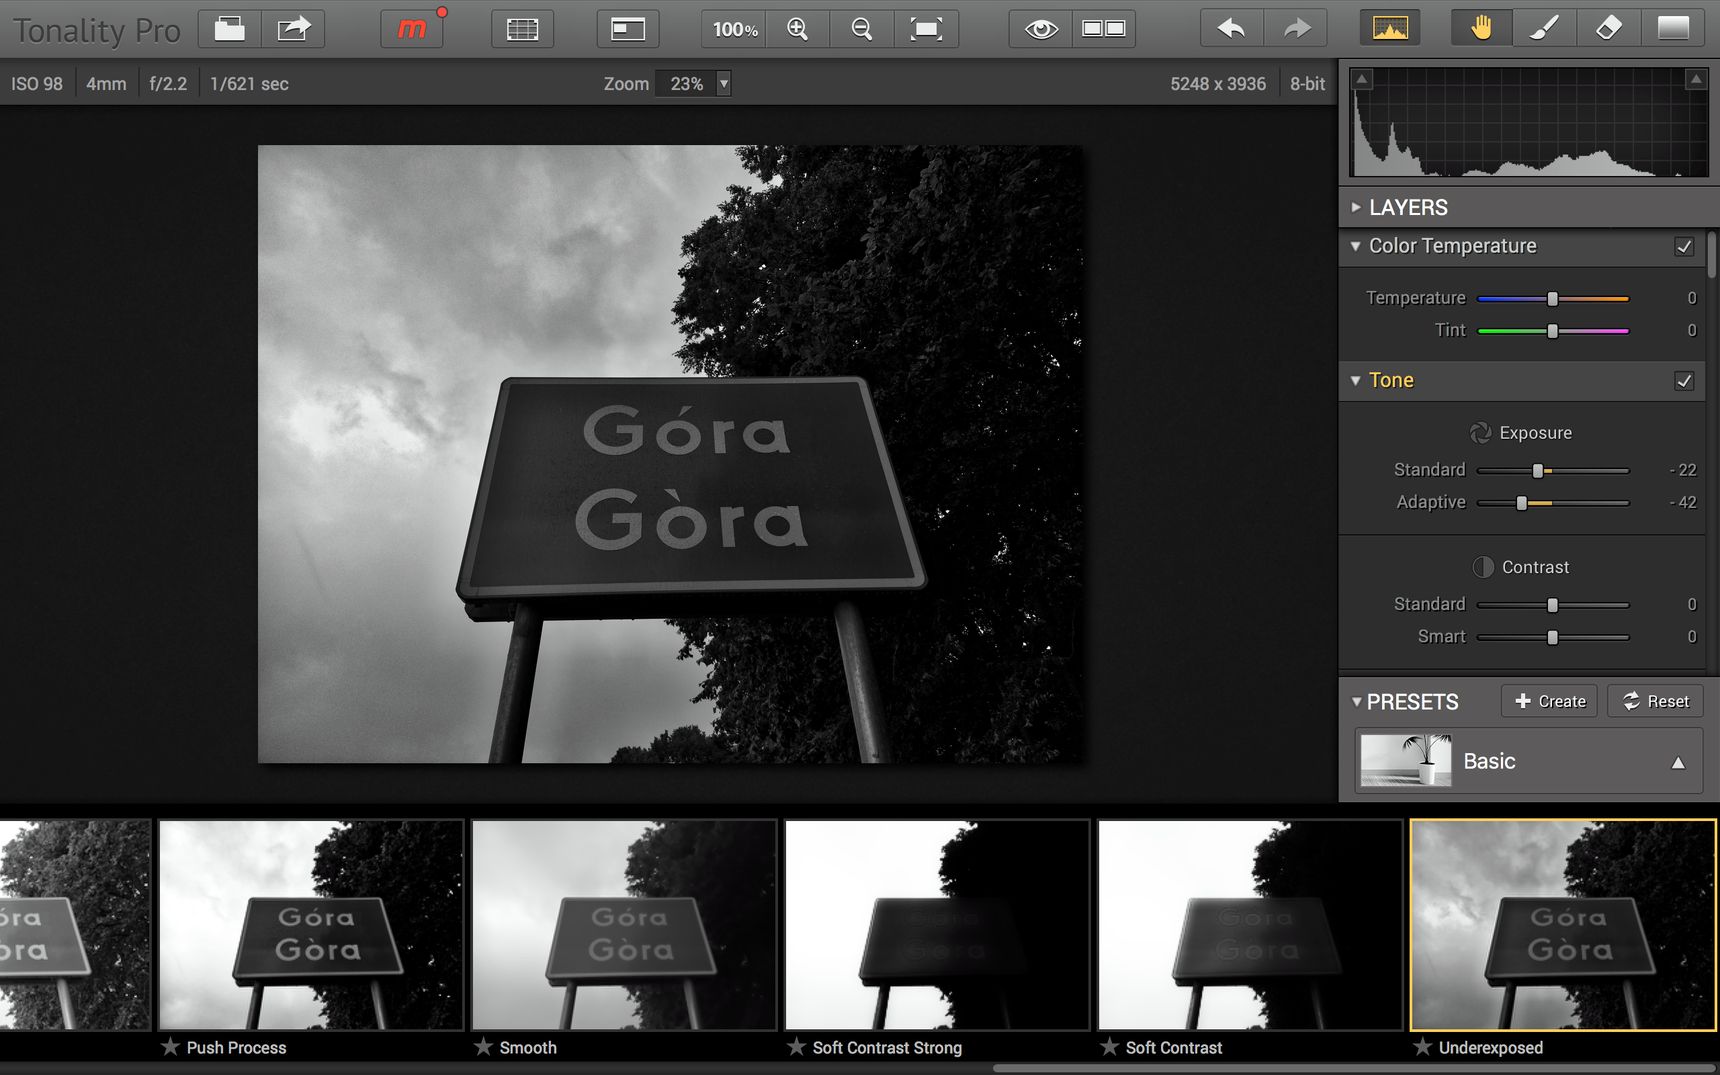The image size is (1720, 1075).
Task: Click the 'ISO 98' info text
Action: click(x=37, y=84)
